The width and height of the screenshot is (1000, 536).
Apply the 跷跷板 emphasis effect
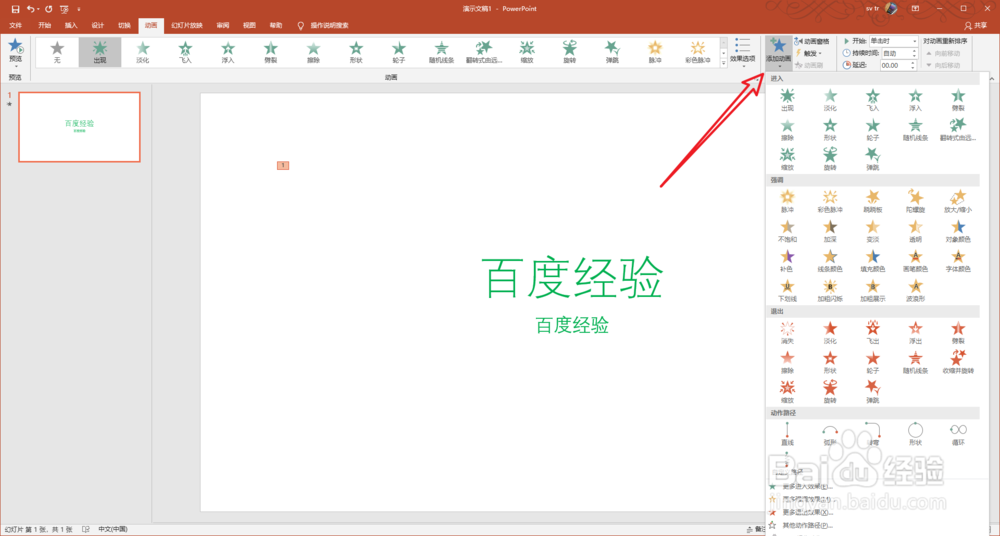click(x=872, y=202)
